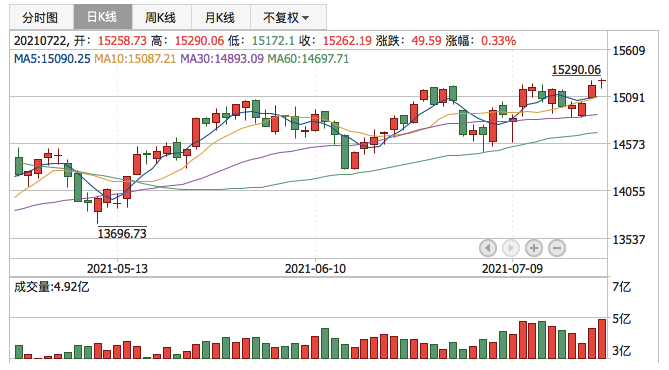Click the 15609 price axis value
Viewport: 669px width, 370px height.
tap(629, 51)
